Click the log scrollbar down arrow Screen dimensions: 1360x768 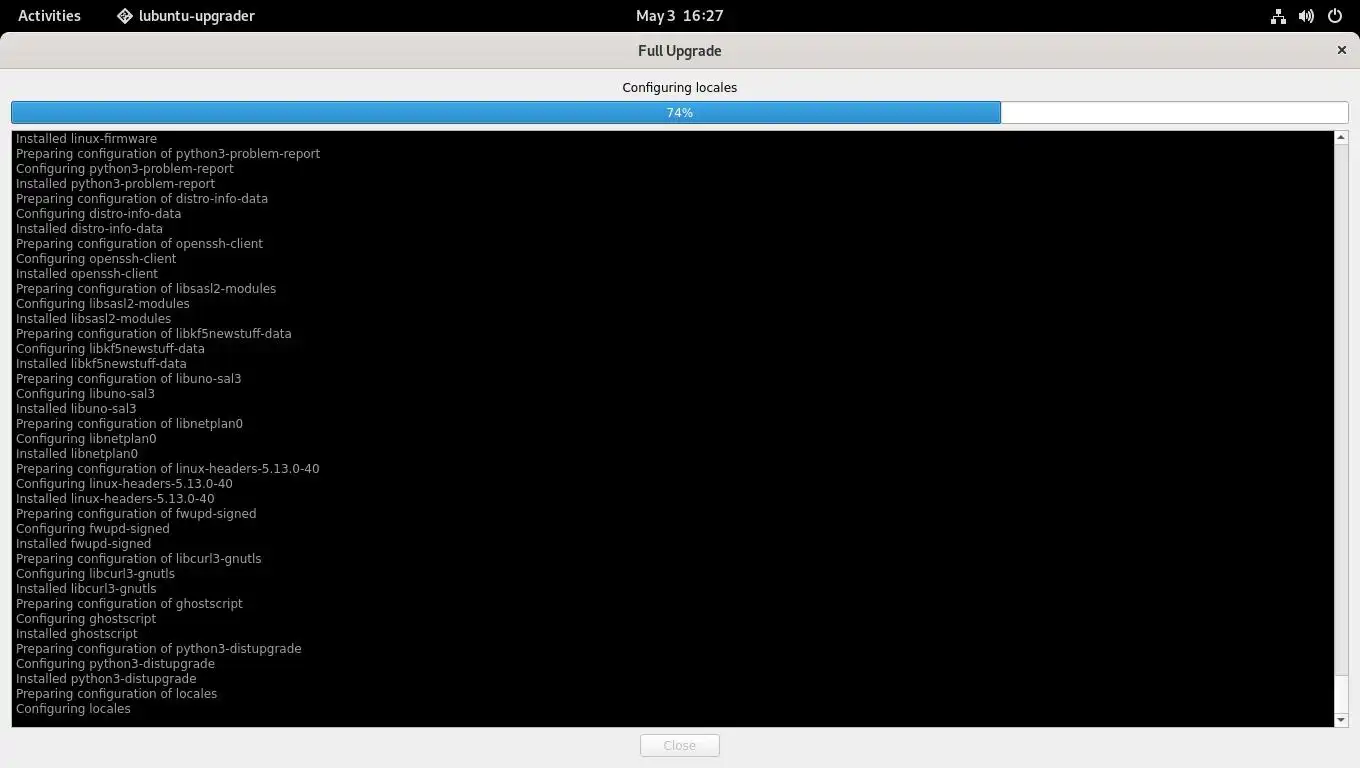(1341, 720)
